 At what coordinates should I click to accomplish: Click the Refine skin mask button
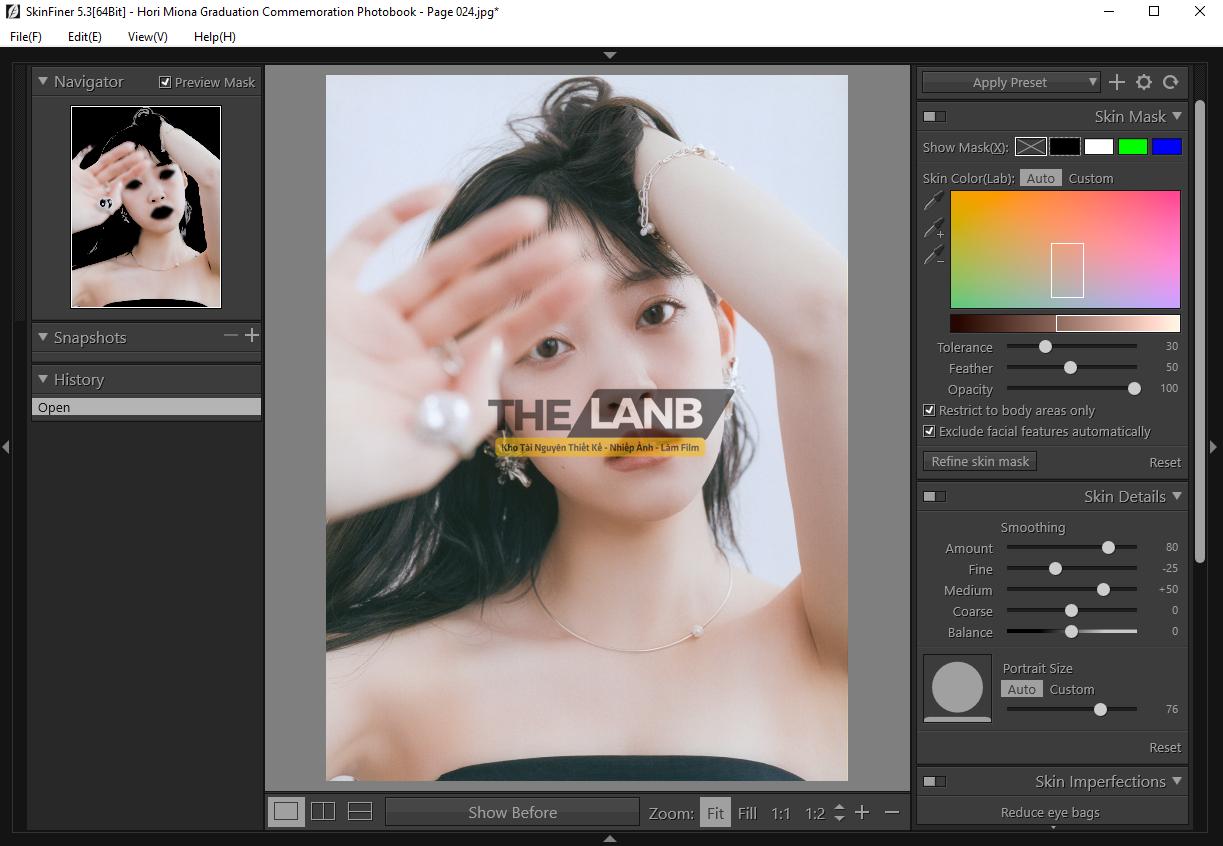(980, 461)
